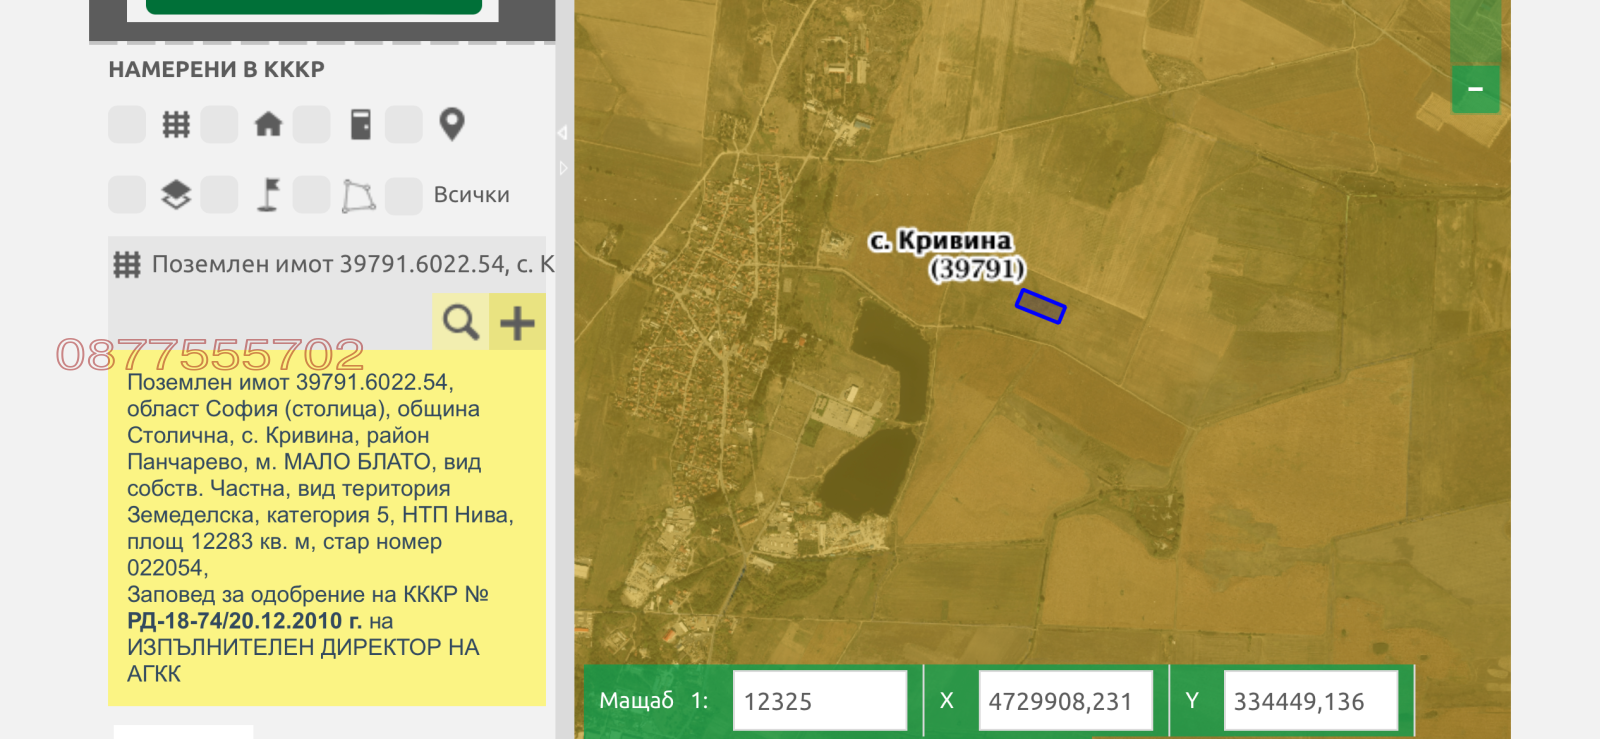The height and width of the screenshot is (739, 1600).
Task: Click the yellow plus icon on the result
Action: (517, 322)
